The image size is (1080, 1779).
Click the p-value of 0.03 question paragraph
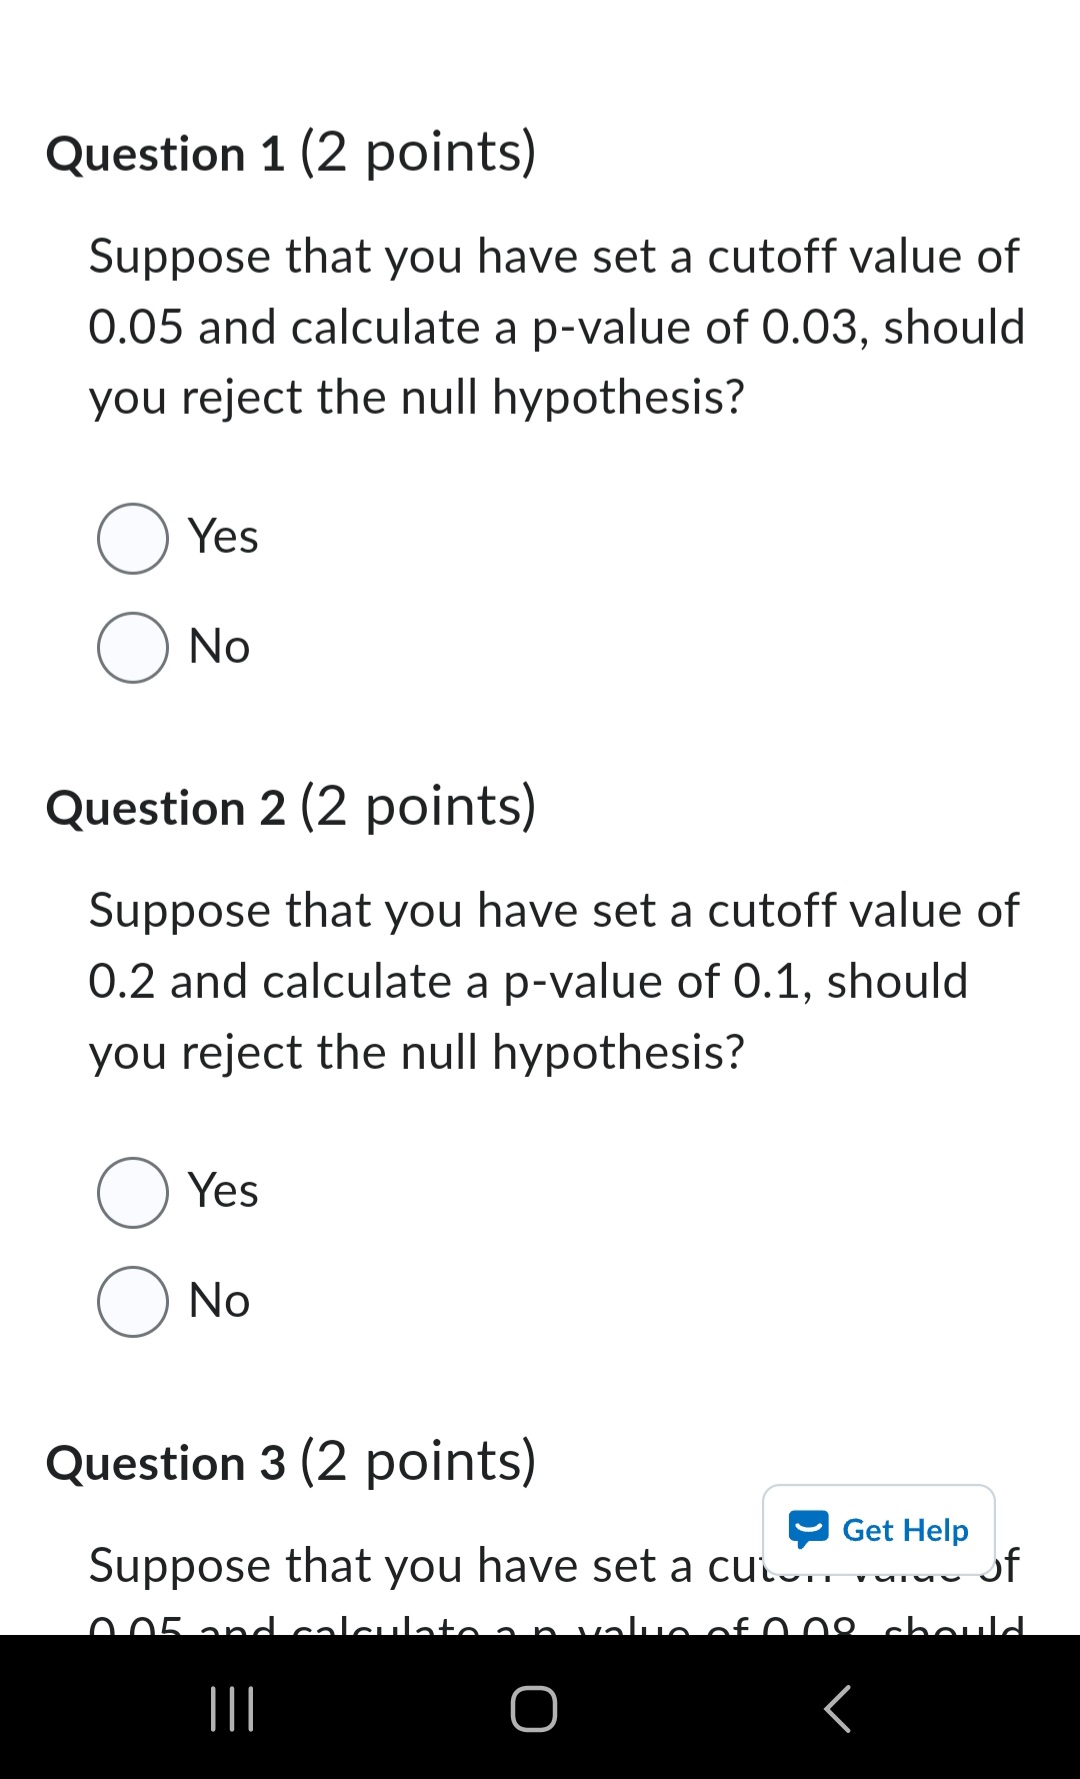[x=556, y=327]
